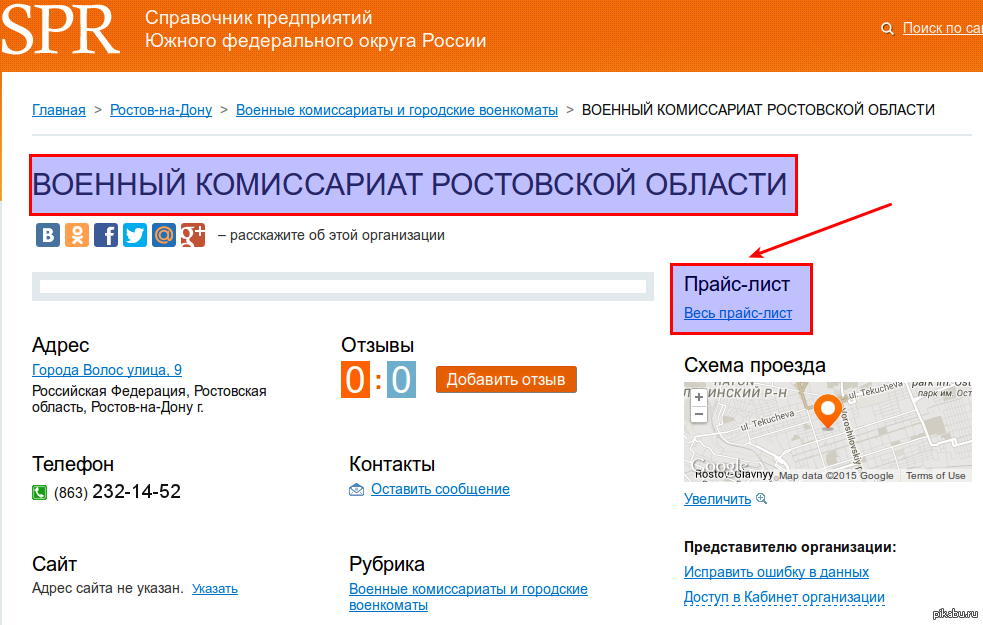Click the Поиск по сайту search field

pyautogui.click(x=941, y=28)
